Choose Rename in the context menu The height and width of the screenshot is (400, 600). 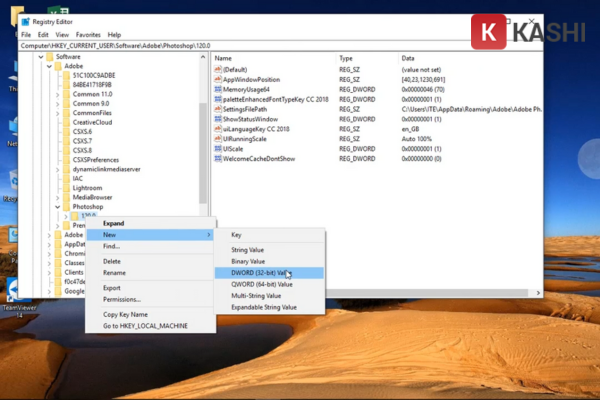click(150, 273)
